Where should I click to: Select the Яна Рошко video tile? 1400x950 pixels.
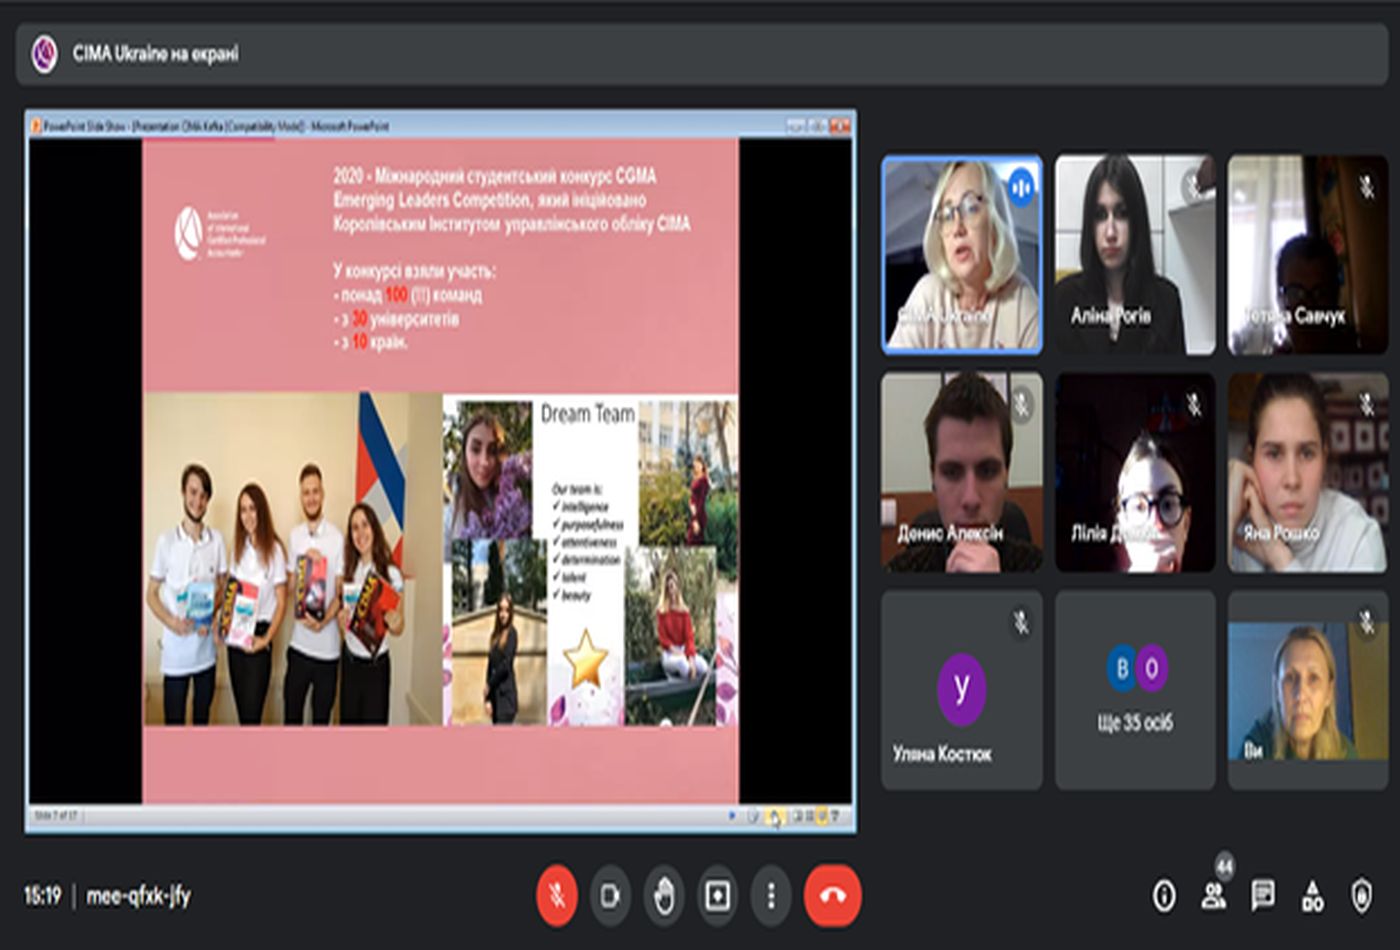pos(1307,472)
